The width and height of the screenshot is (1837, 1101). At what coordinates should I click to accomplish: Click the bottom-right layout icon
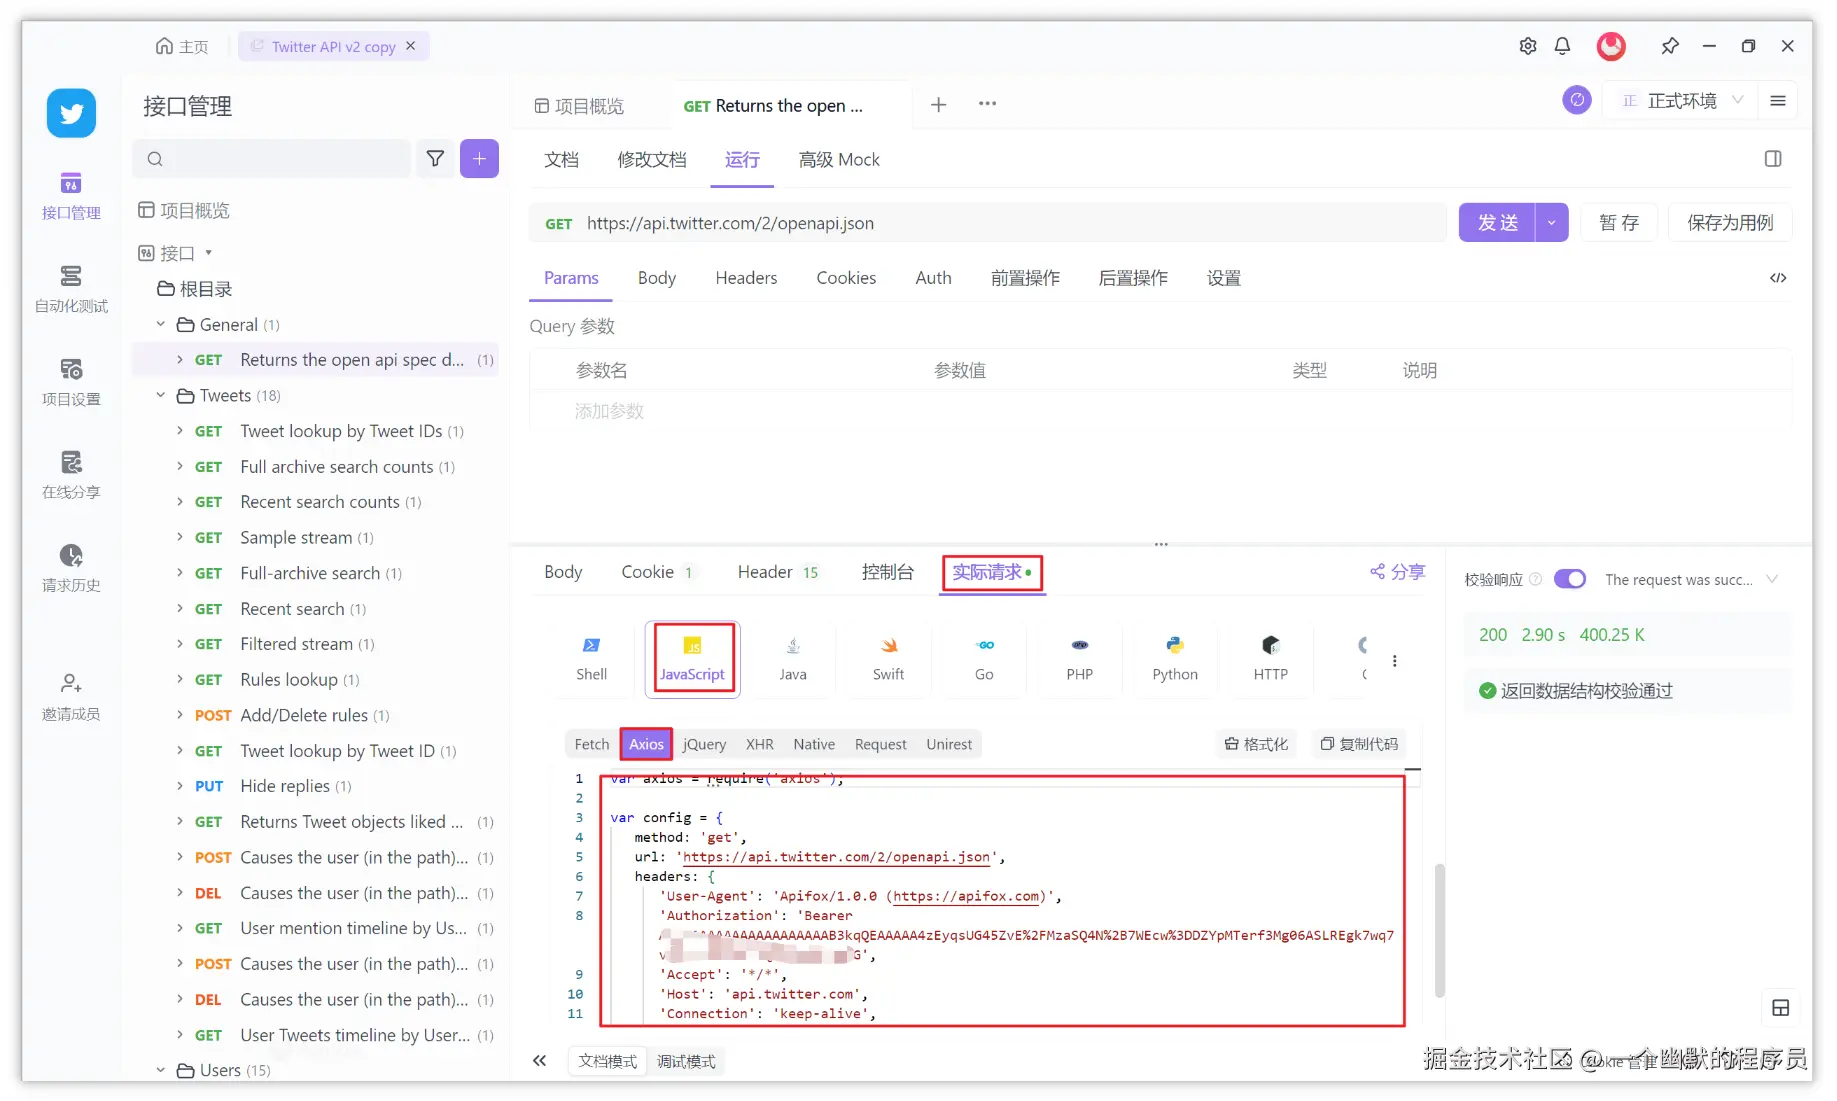(x=1780, y=1007)
